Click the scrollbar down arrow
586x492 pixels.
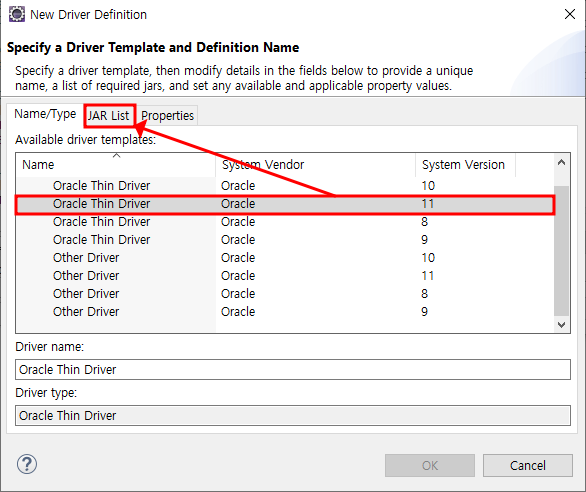561,325
